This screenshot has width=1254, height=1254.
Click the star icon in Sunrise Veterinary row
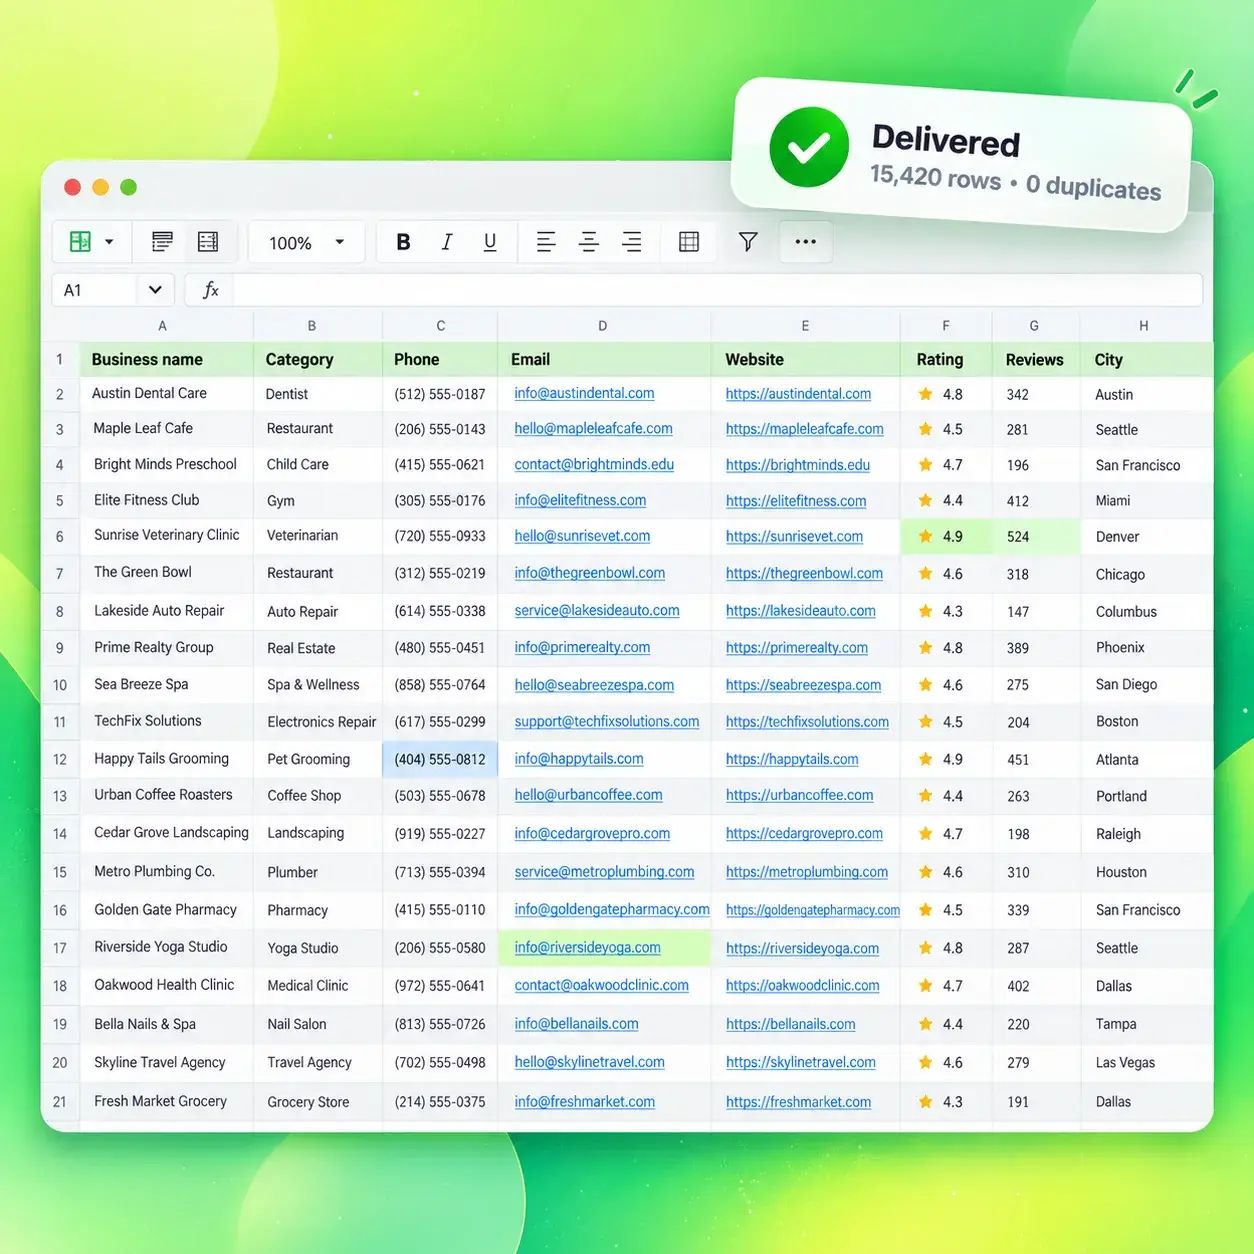[x=925, y=537]
